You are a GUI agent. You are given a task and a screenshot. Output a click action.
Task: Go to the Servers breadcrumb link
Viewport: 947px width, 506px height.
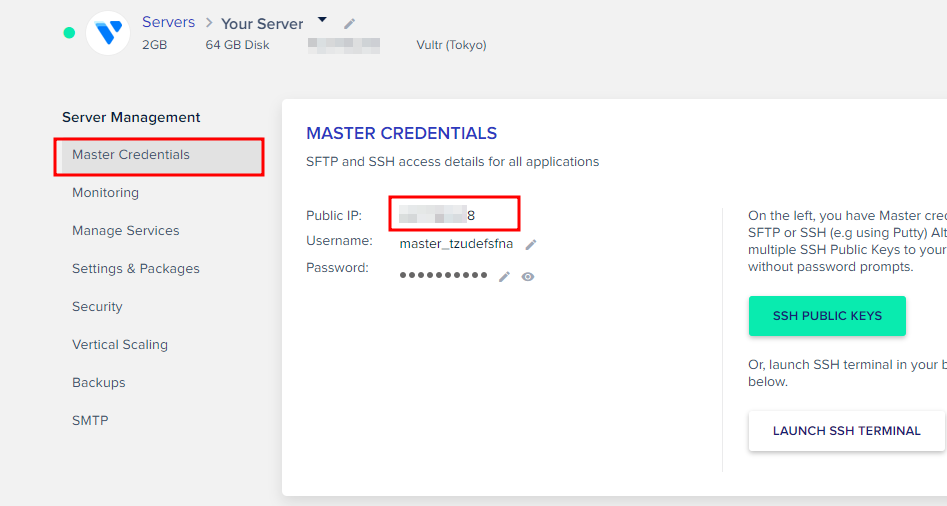[x=169, y=22]
